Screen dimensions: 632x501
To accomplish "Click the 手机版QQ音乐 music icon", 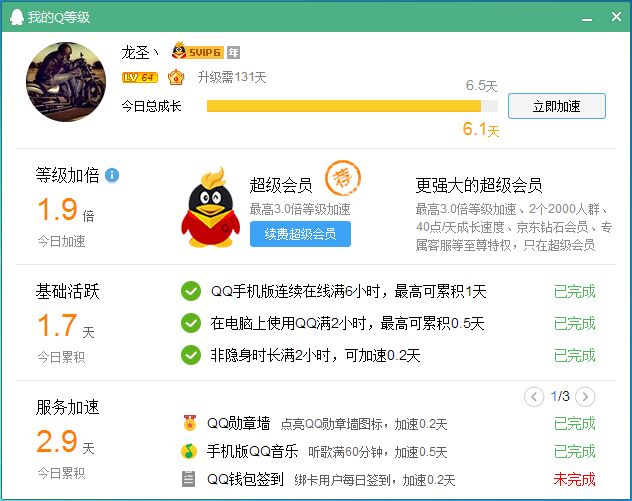I will coord(189,451).
